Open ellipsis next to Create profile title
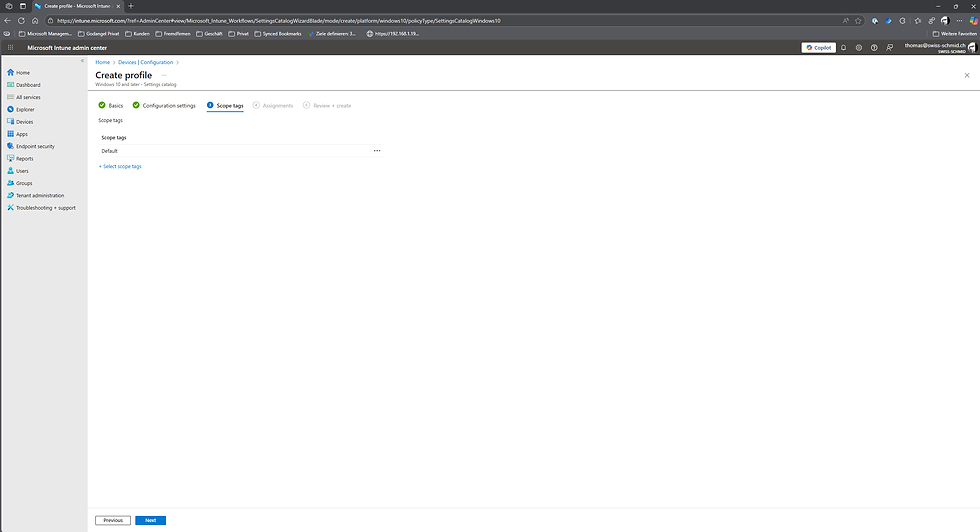Screen dimensions: 980x532 click(164, 76)
